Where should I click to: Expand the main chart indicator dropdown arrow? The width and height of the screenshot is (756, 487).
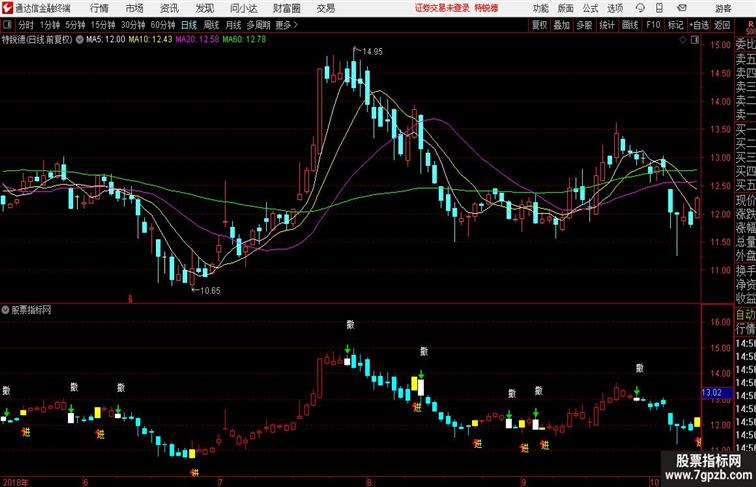(80, 40)
